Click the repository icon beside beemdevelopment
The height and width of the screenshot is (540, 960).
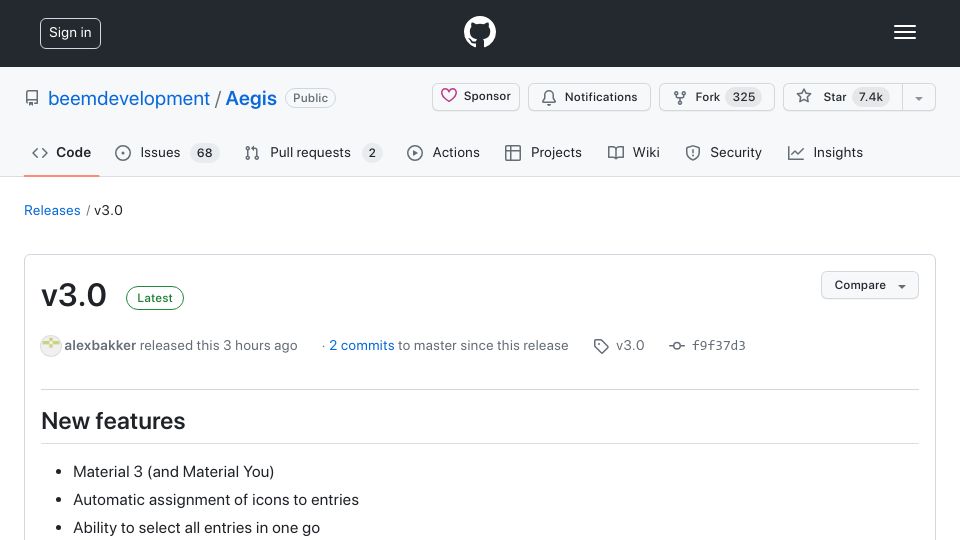[32, 98]
